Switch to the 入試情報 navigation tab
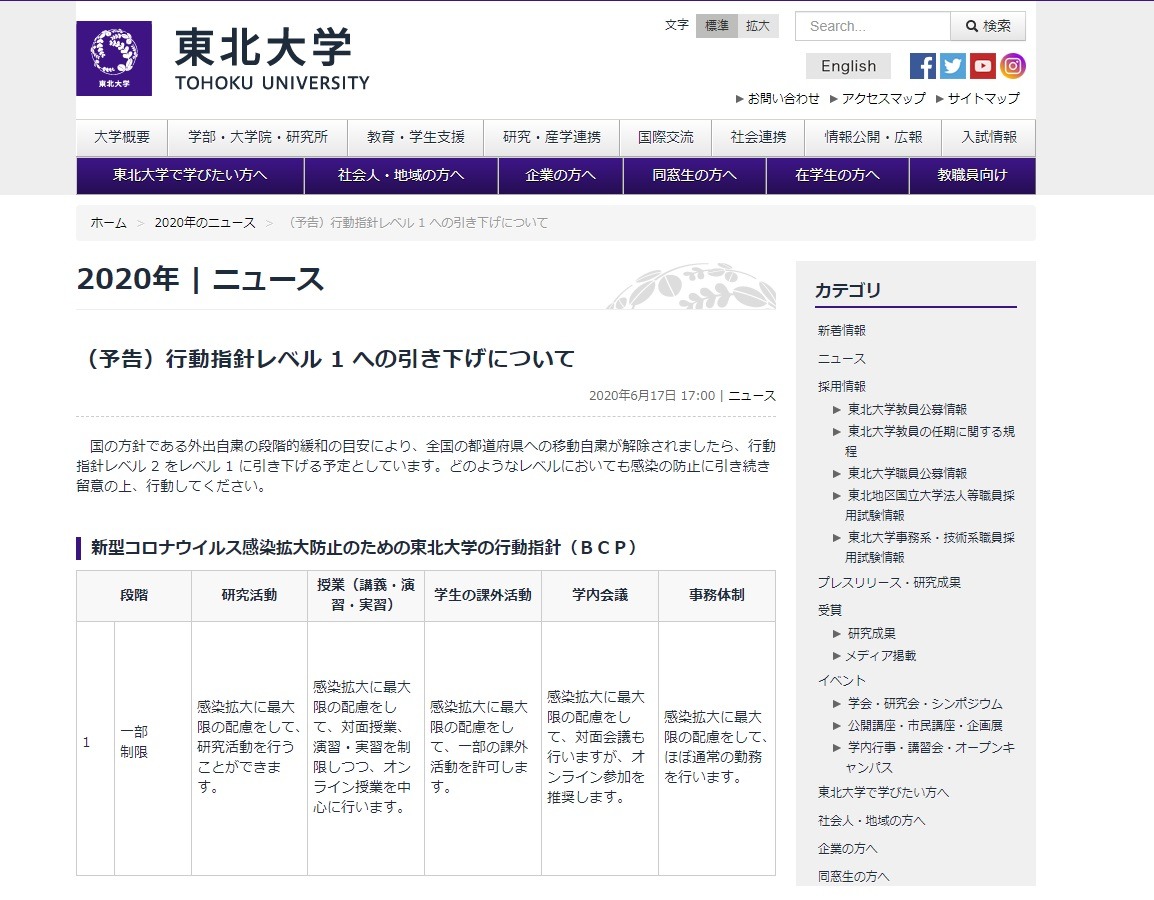This screenshot has height=900, width=1154. click(x=989, y=138)
